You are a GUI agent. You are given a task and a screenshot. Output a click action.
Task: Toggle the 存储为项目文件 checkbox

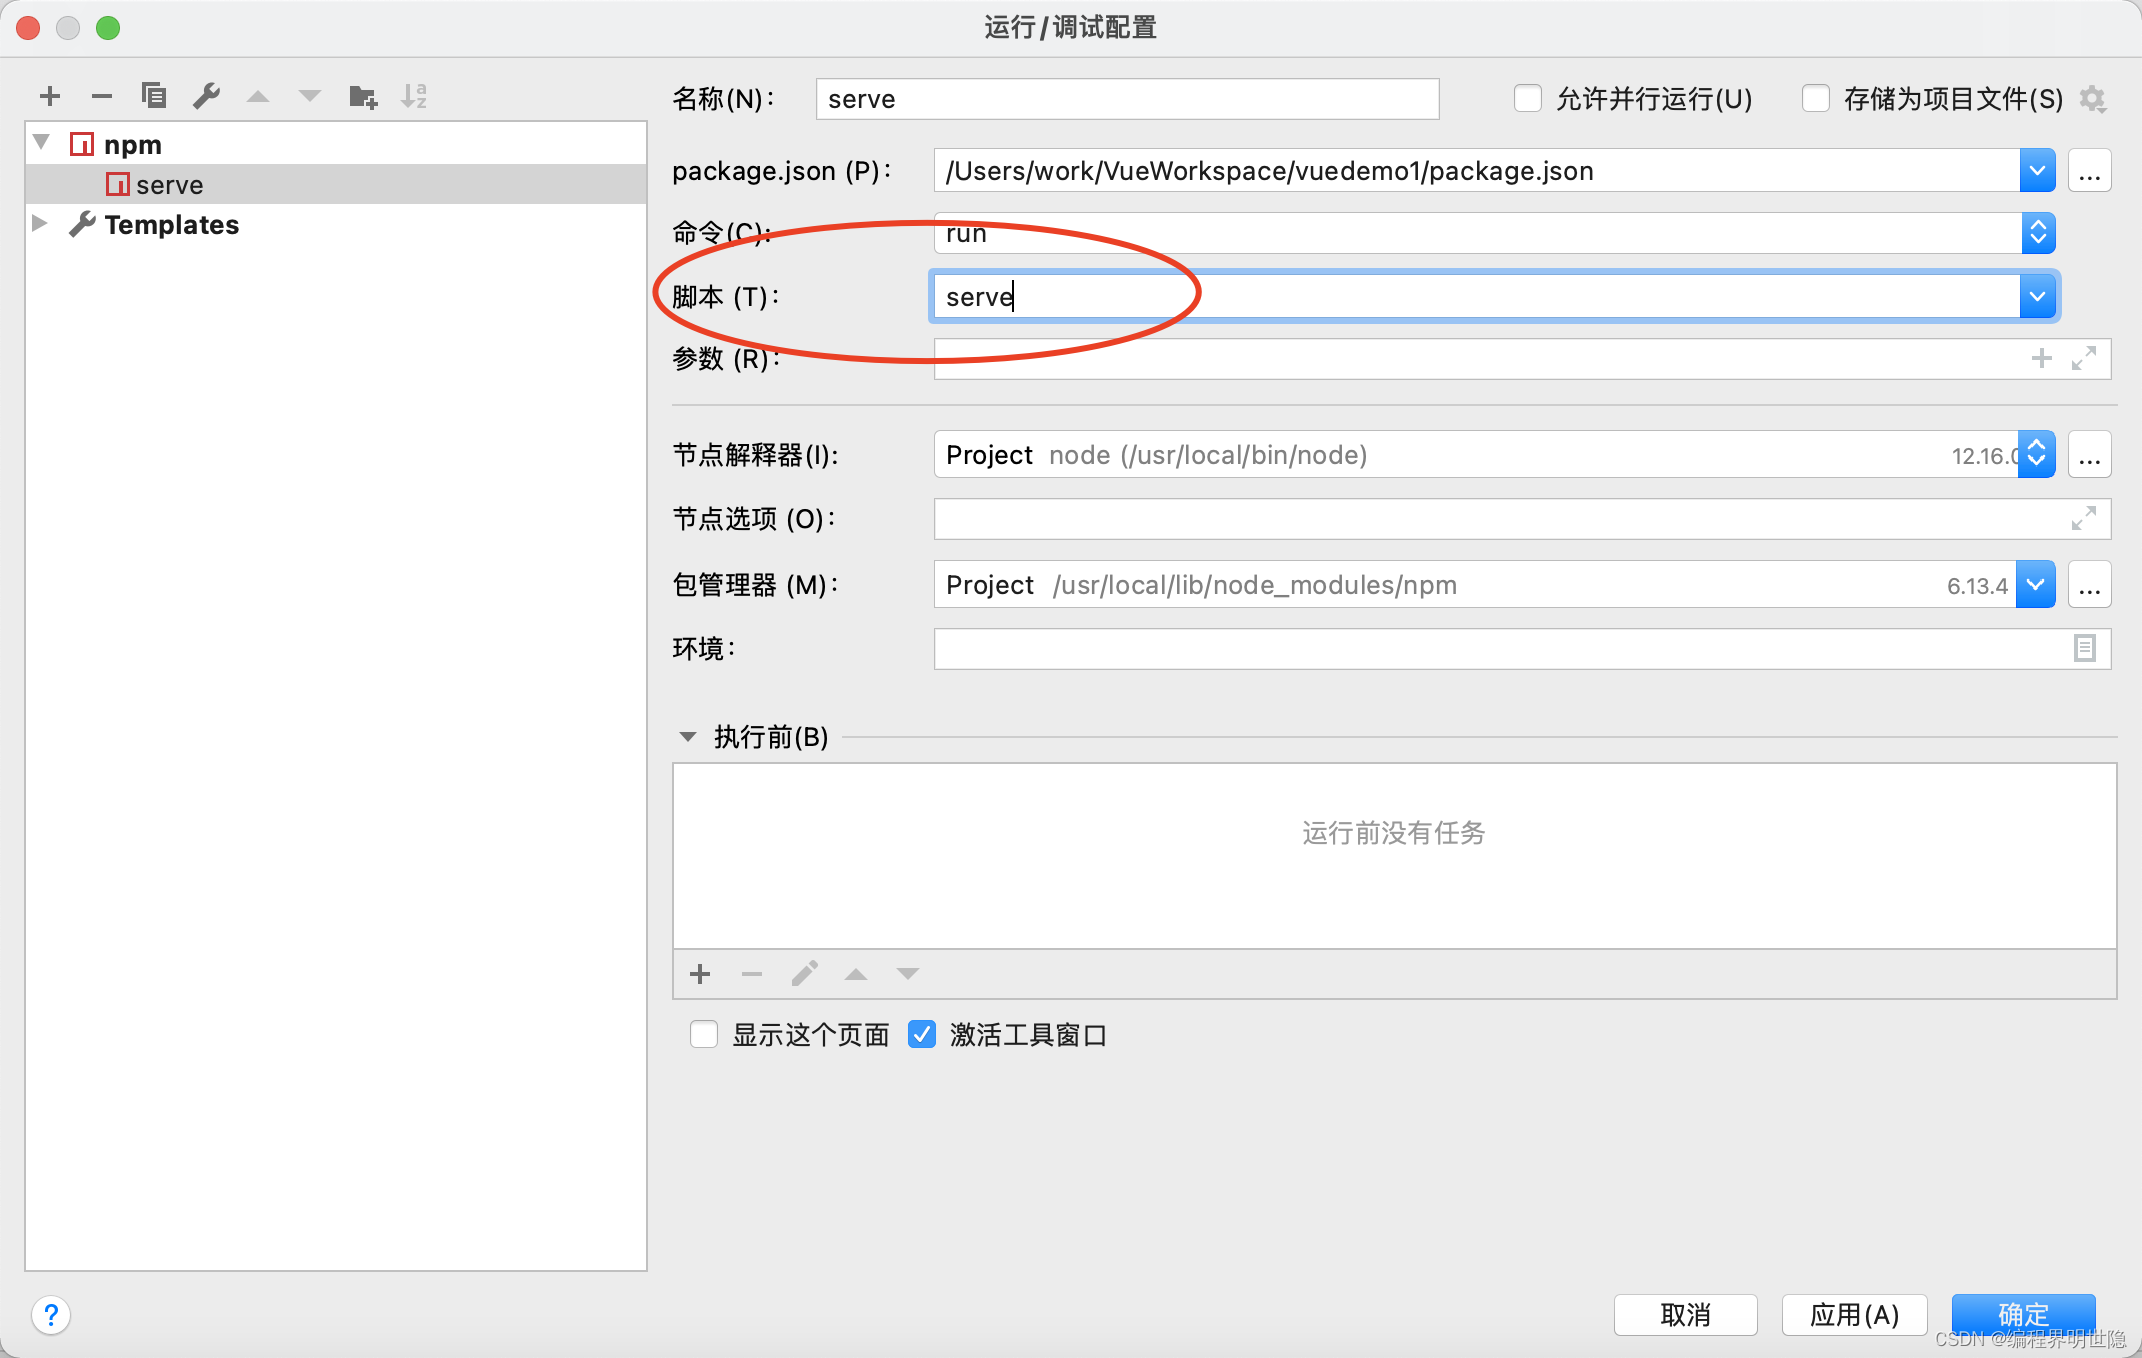[x=1813, y=97]
